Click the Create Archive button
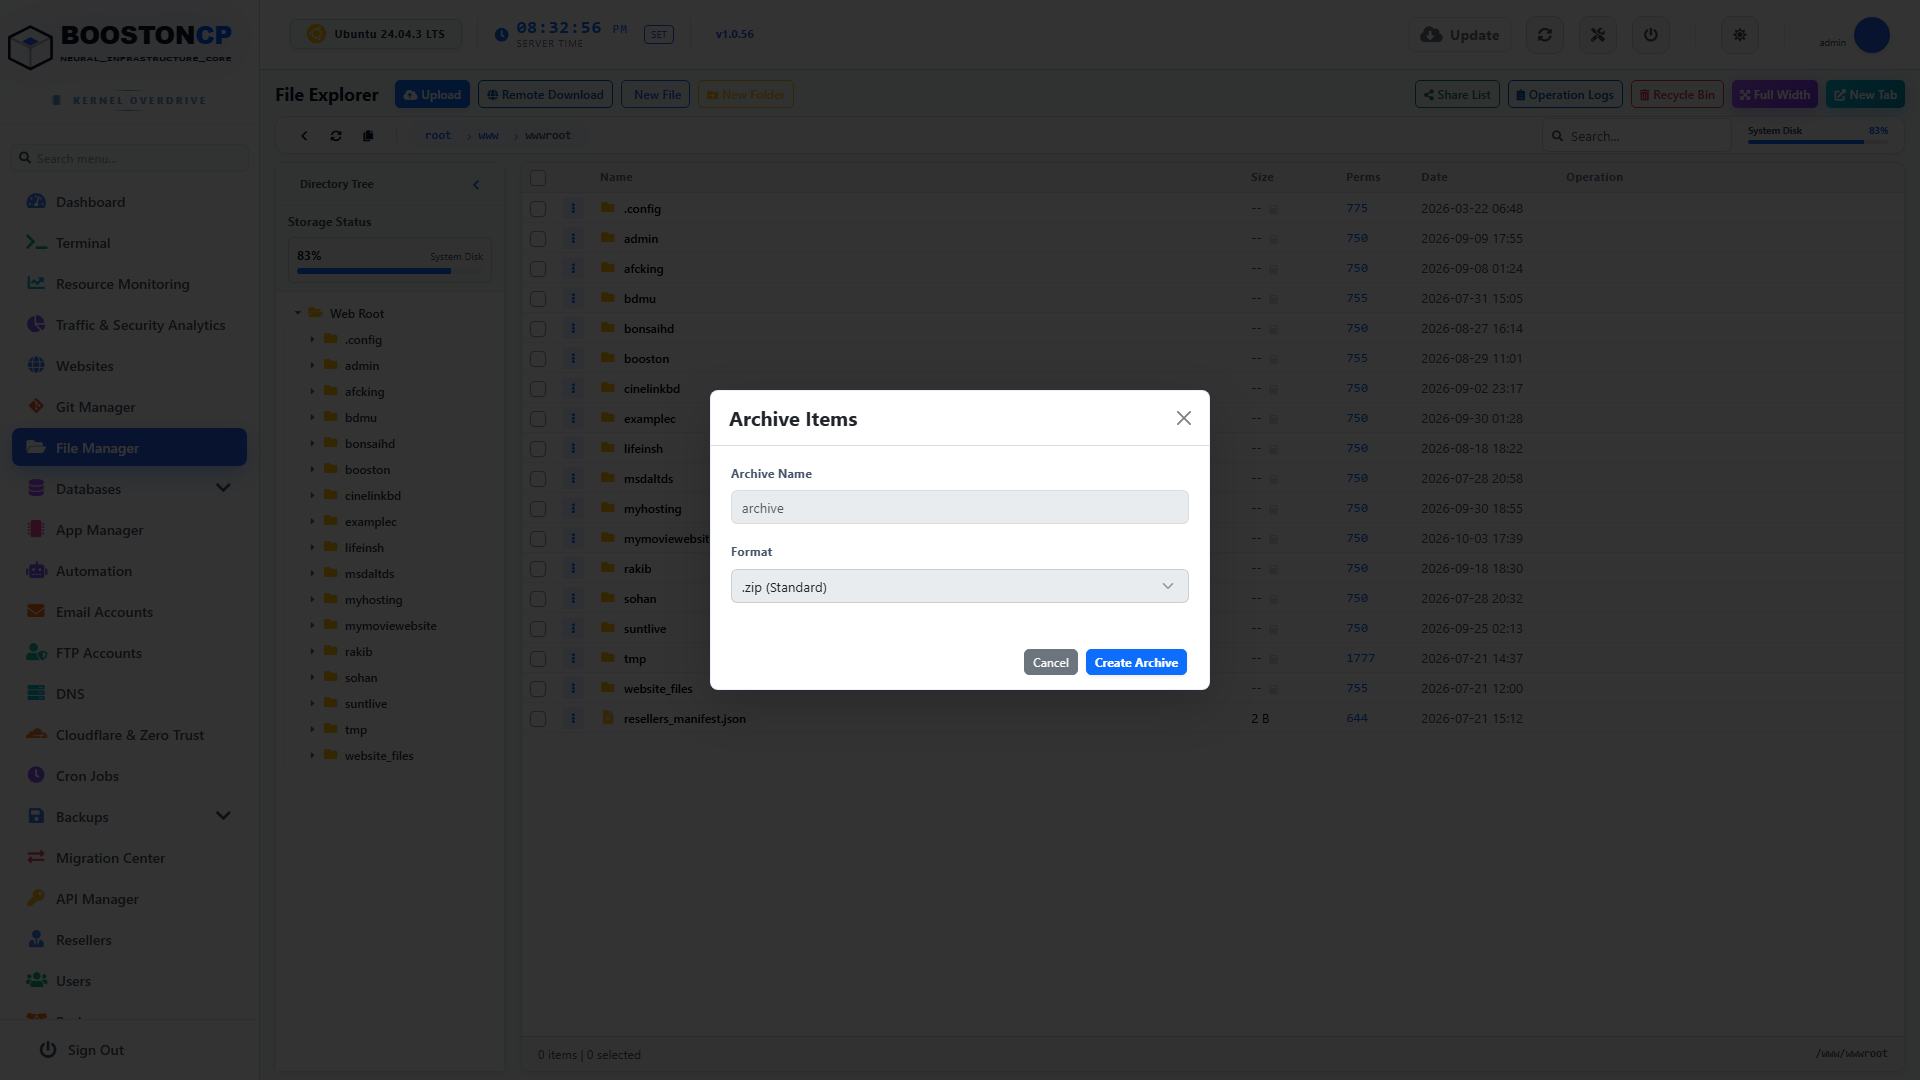 pyautogui.click(x=1136, y=662)
